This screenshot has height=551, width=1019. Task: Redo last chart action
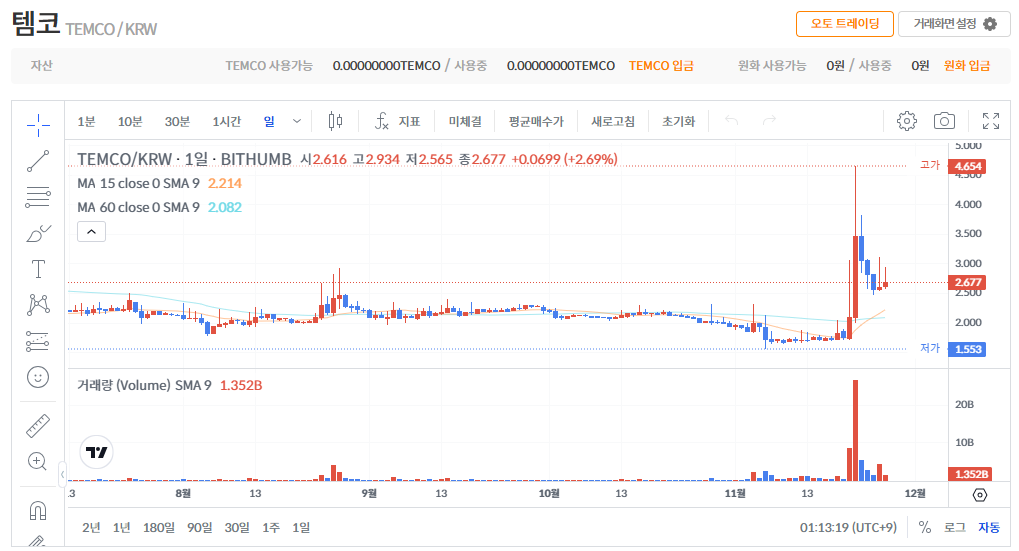(x=769, y=120)
